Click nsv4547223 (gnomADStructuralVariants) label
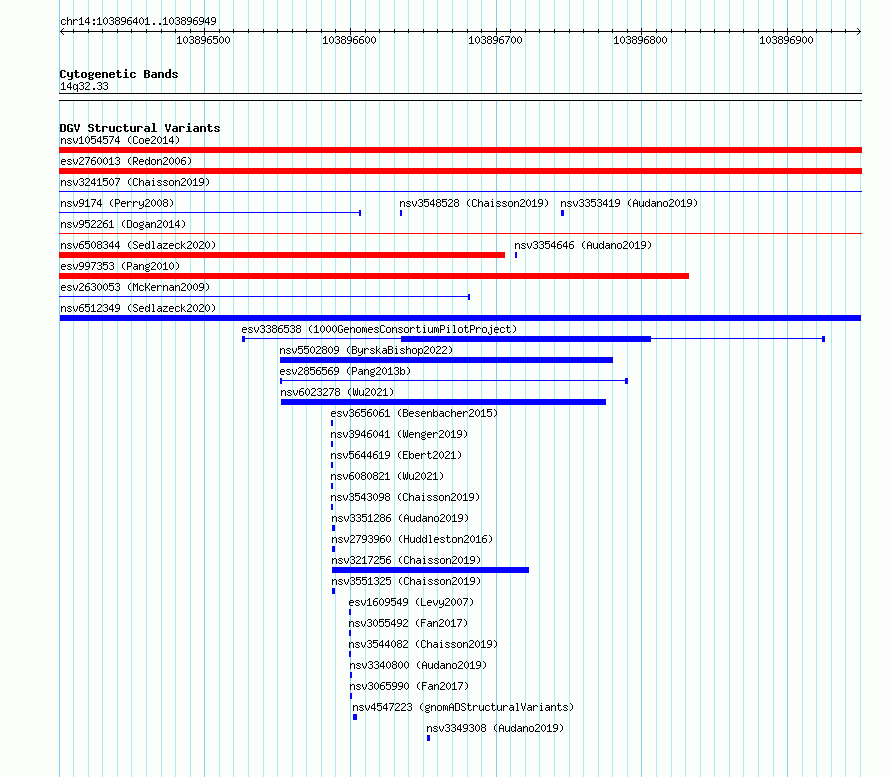The height and width of the screenshot is (777, 890). pyautogui.click(x=463, y=707)
